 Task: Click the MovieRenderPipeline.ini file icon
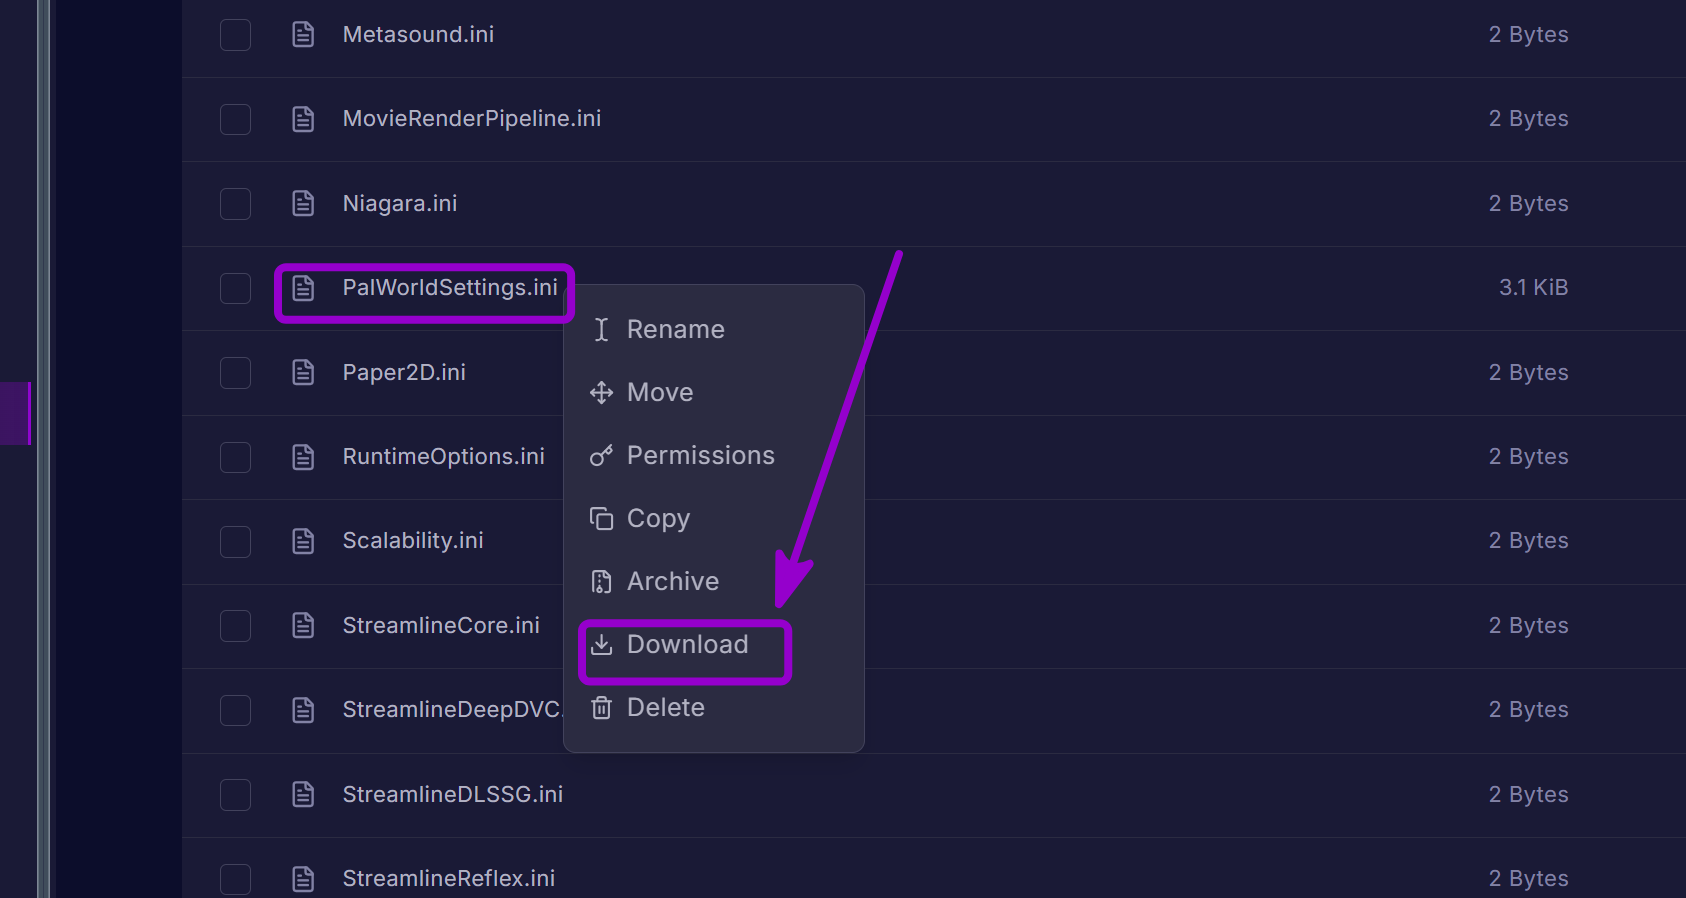(x=303, y=119)
